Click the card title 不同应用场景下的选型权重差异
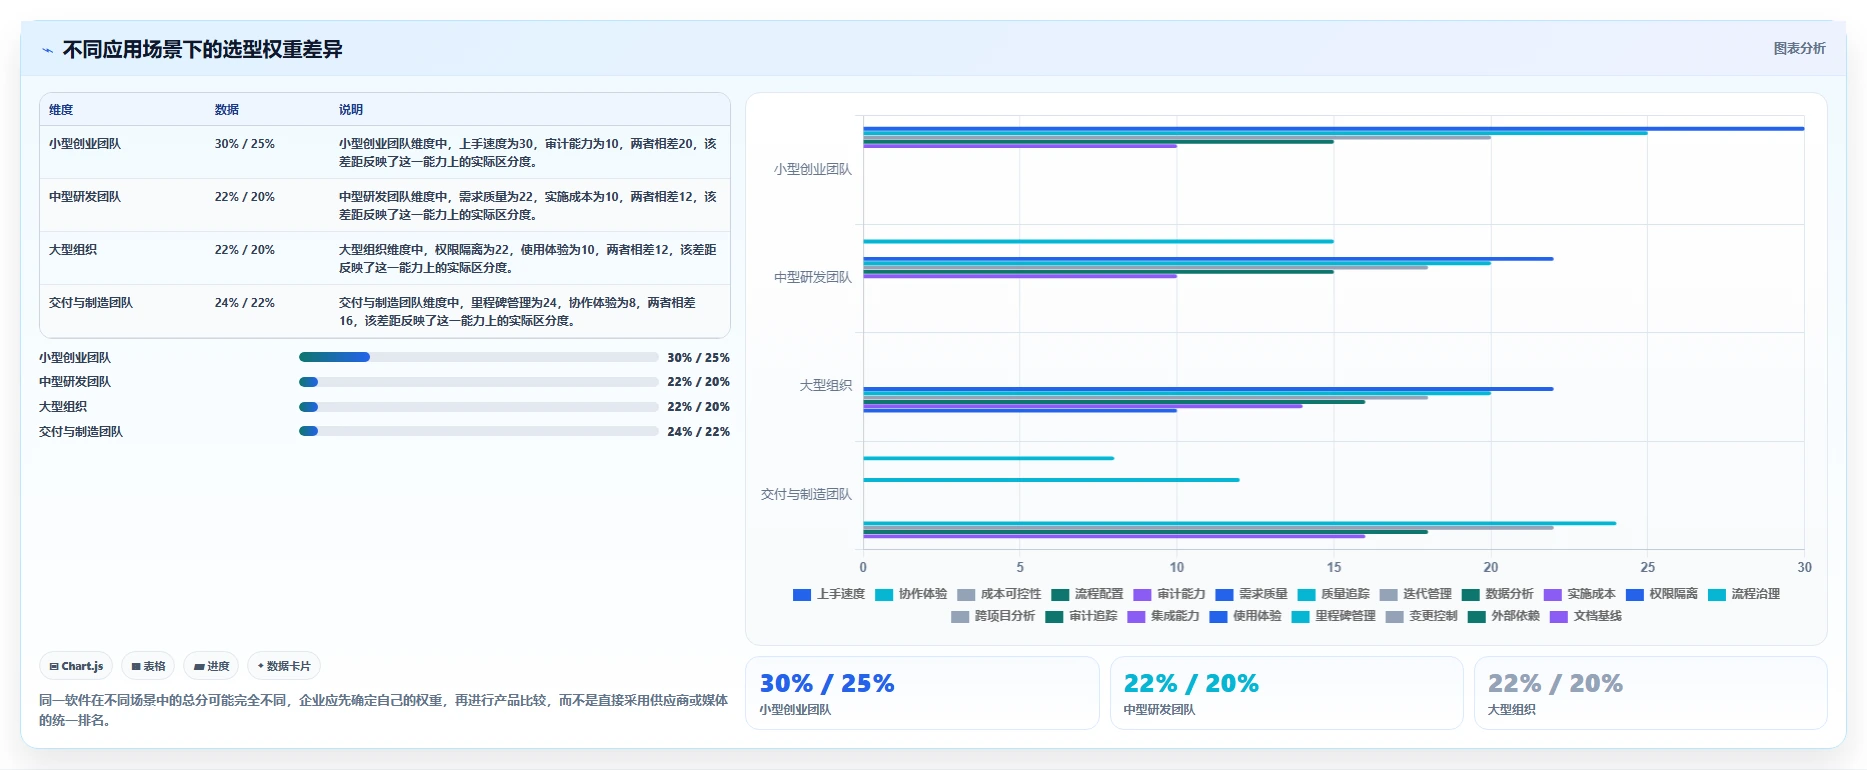 coord(203,50)
